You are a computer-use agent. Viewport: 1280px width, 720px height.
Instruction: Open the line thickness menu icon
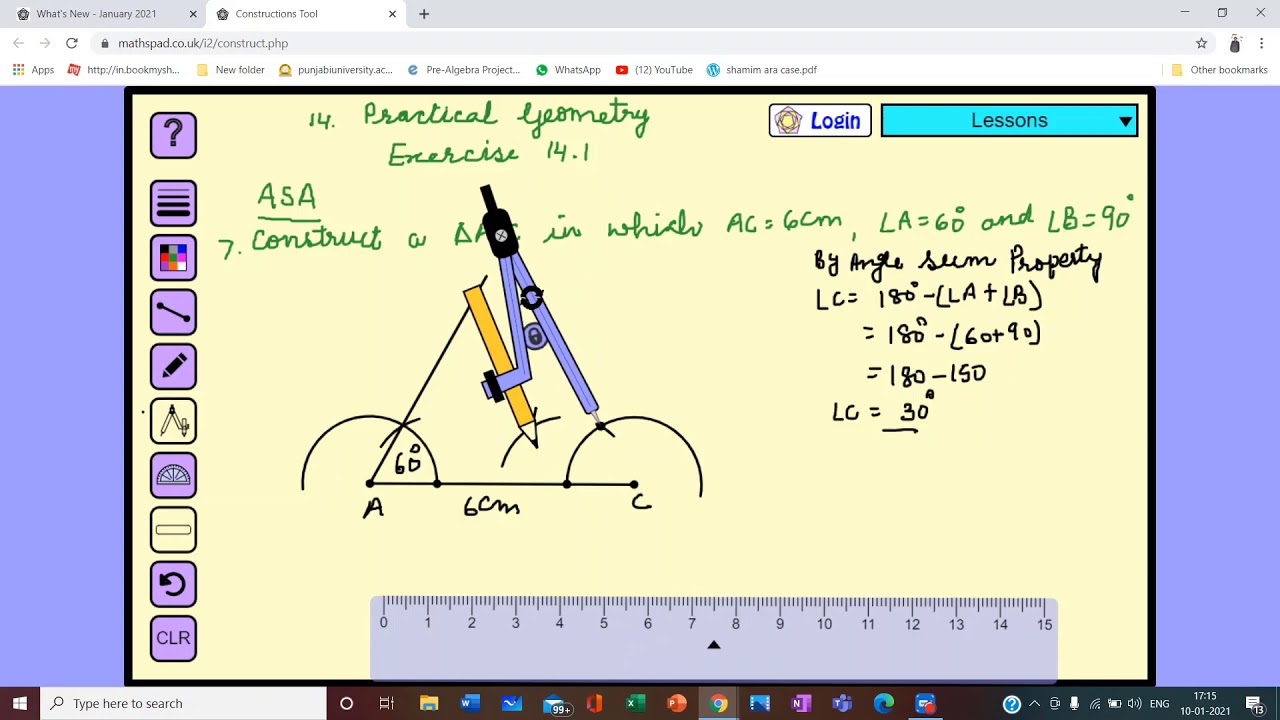(x=173, y=203)
